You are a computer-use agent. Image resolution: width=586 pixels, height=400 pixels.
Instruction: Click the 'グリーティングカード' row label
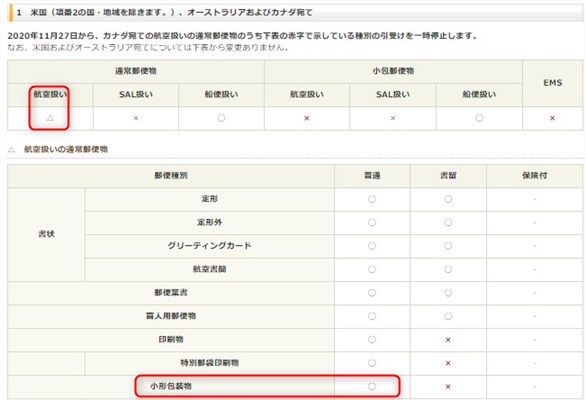(209, 246)
